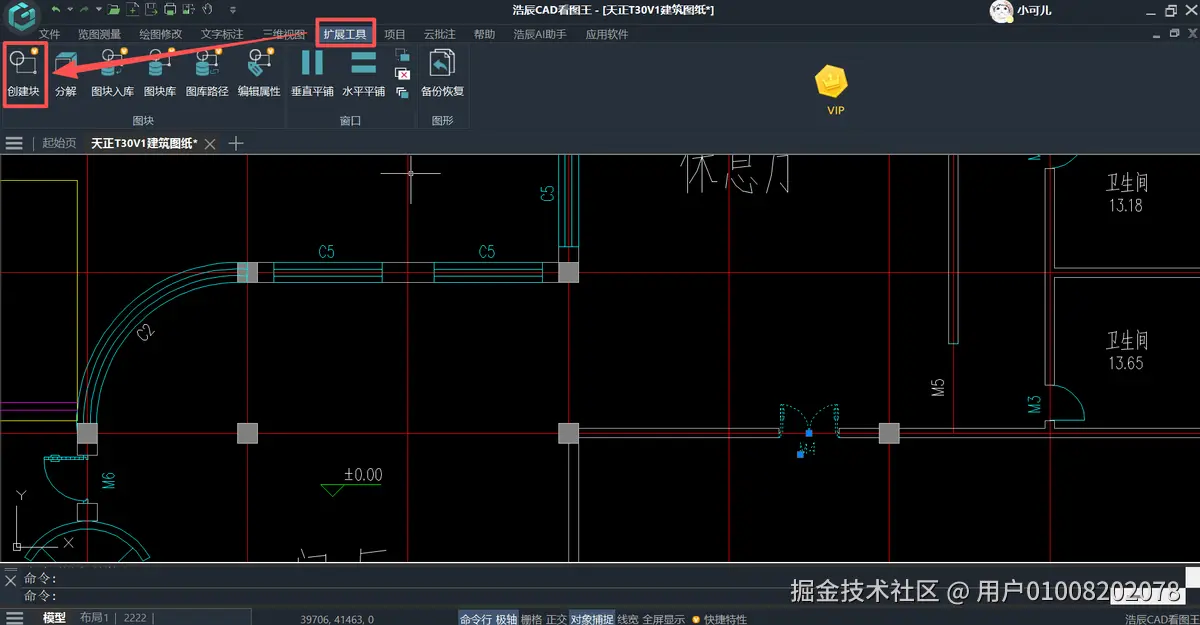Toggle 栅格 grid display

click(x=531, y=619)
